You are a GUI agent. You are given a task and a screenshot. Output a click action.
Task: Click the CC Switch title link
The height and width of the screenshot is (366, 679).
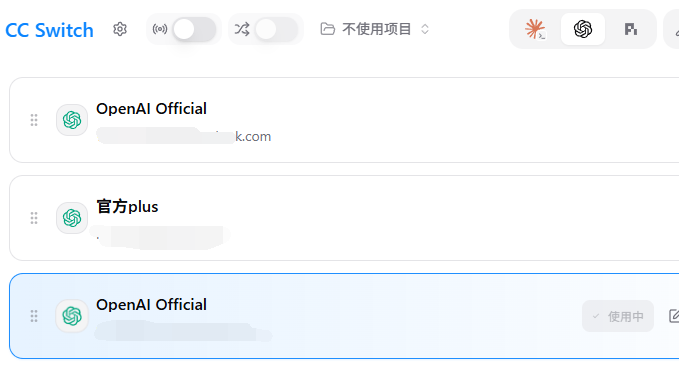tap(49, 30)
